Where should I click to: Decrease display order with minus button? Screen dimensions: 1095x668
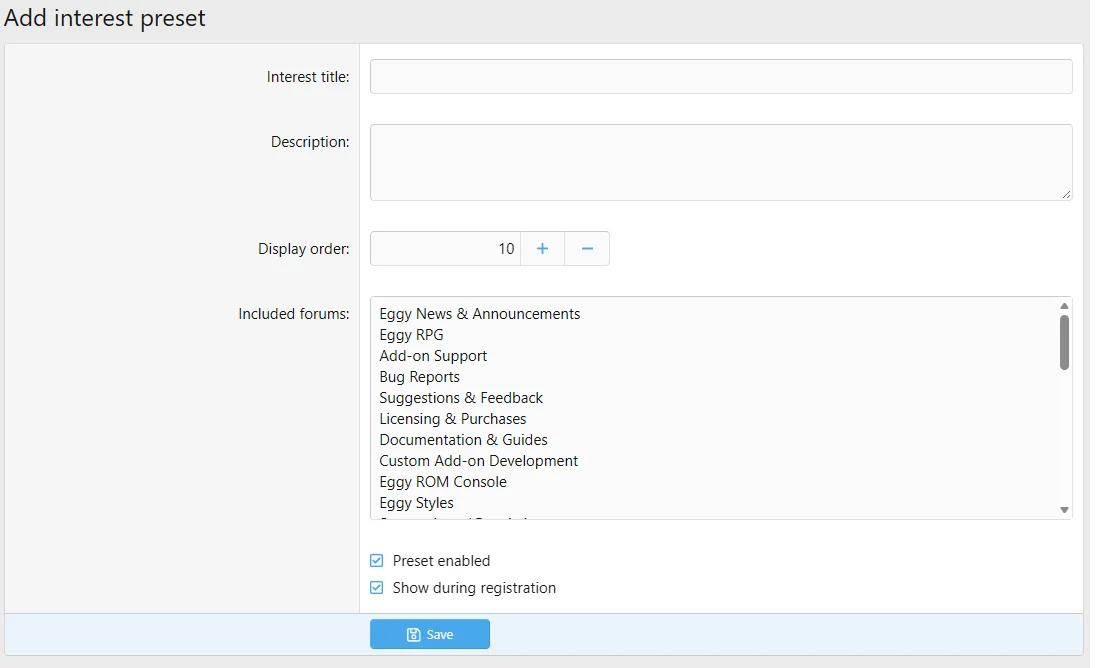(587, 248)
